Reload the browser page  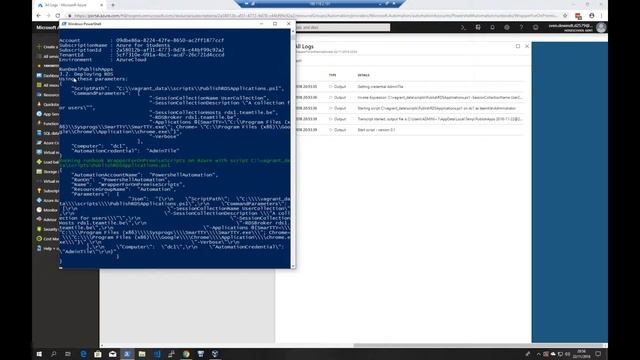pos(58,16)
